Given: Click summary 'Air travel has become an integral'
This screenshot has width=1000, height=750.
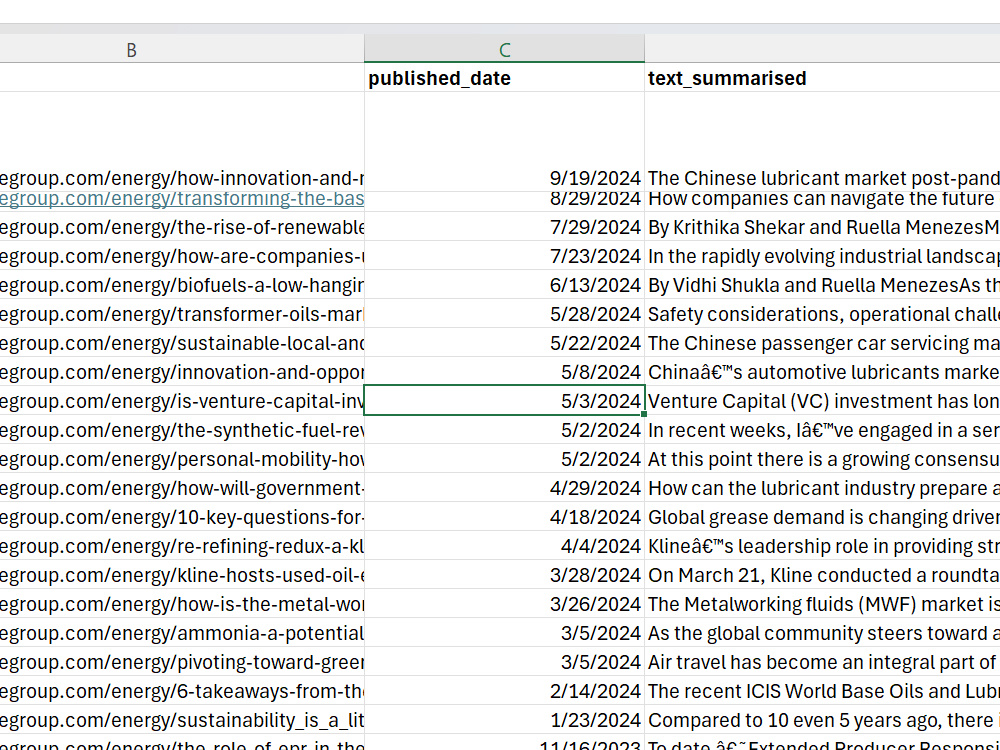Looking at the screenshot, I should coord(822,662).
